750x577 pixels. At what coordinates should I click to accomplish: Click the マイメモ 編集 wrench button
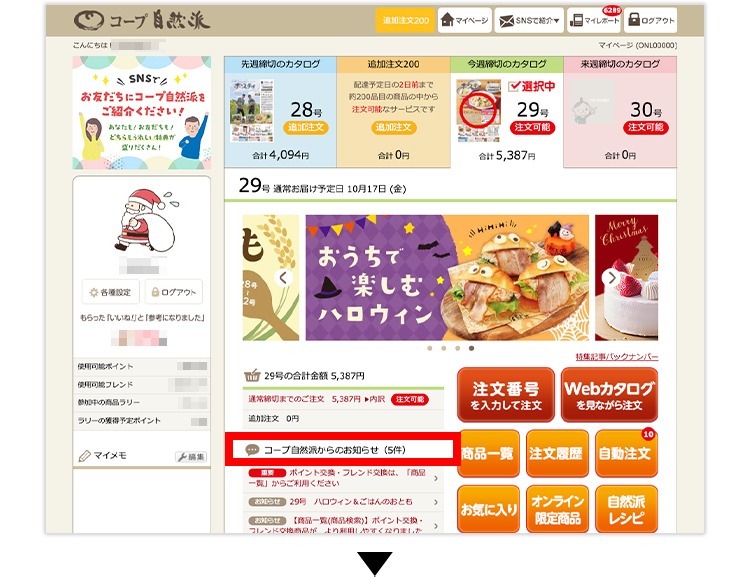[x=191, y=457]
